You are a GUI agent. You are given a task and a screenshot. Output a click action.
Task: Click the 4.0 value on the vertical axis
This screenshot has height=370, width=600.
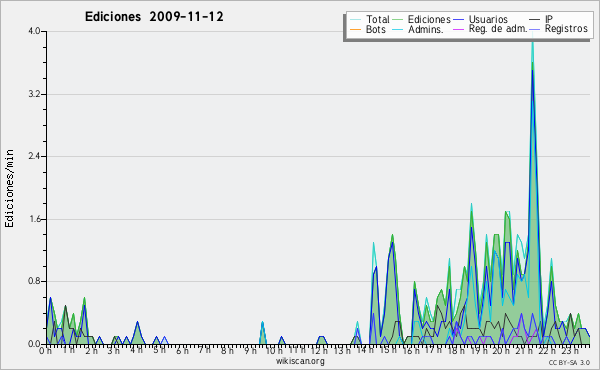click(x=34, y=31)
